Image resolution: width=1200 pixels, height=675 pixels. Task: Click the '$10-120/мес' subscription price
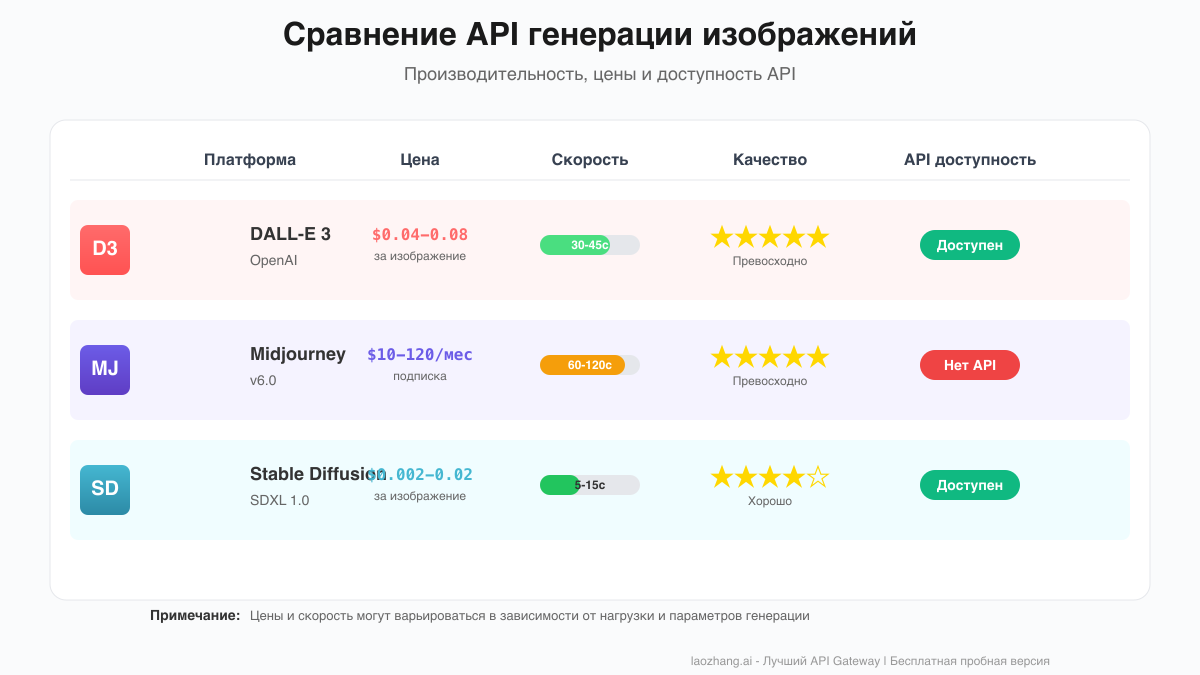418,354
